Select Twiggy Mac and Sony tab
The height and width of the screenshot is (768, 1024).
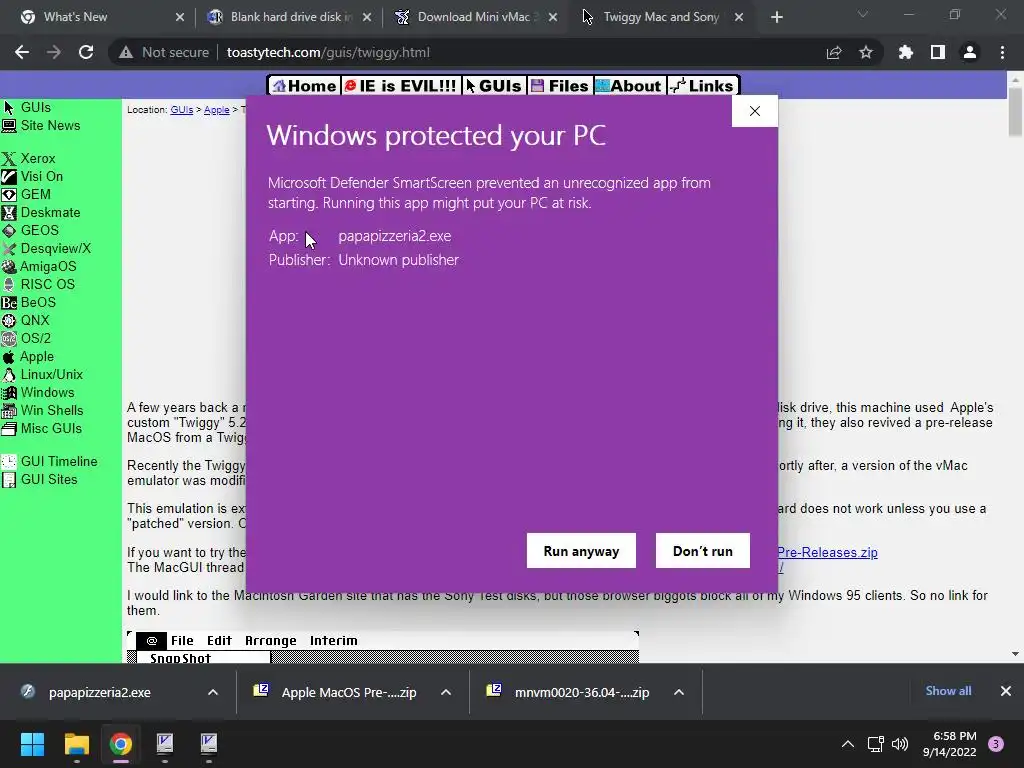pos(661,17)
